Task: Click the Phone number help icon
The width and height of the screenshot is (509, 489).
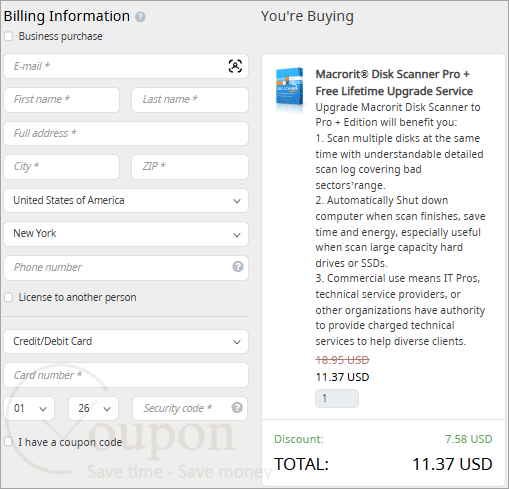Action: pos(238,267)
